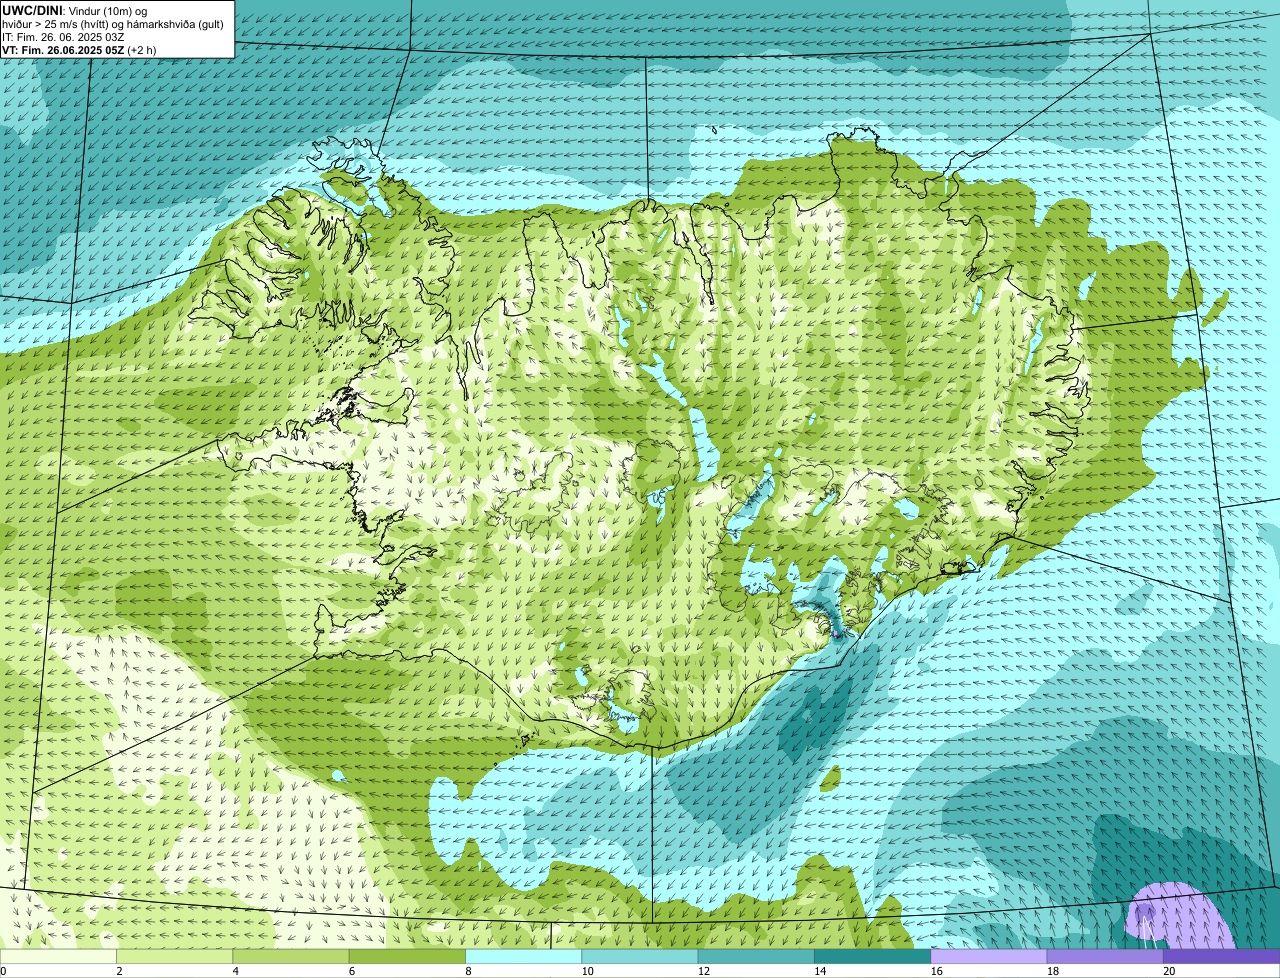This screenshot has width=1280, height=978.
Task: Click the dark teal 14–16 legend swatch
Action: 872,956
